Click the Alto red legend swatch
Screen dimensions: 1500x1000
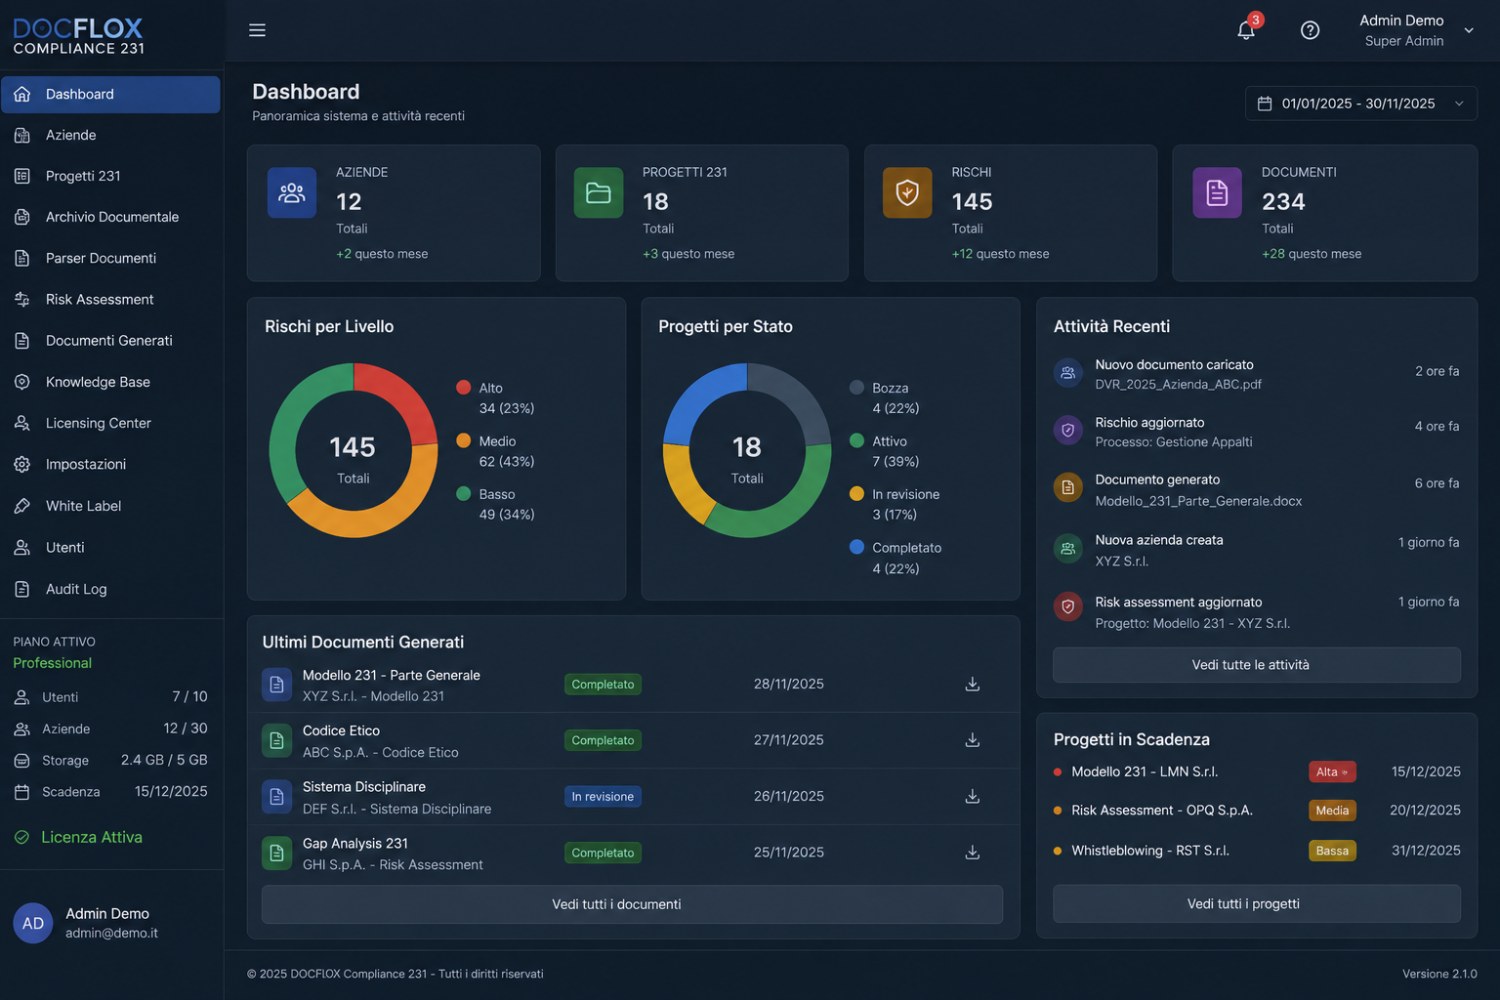pos(463,387)
